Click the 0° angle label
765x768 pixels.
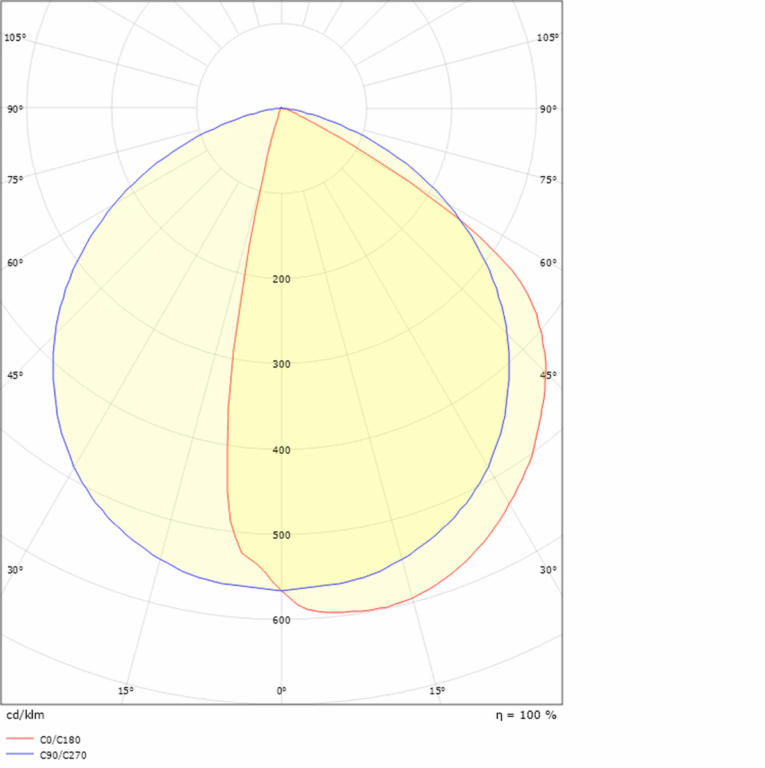click(281, 691)
